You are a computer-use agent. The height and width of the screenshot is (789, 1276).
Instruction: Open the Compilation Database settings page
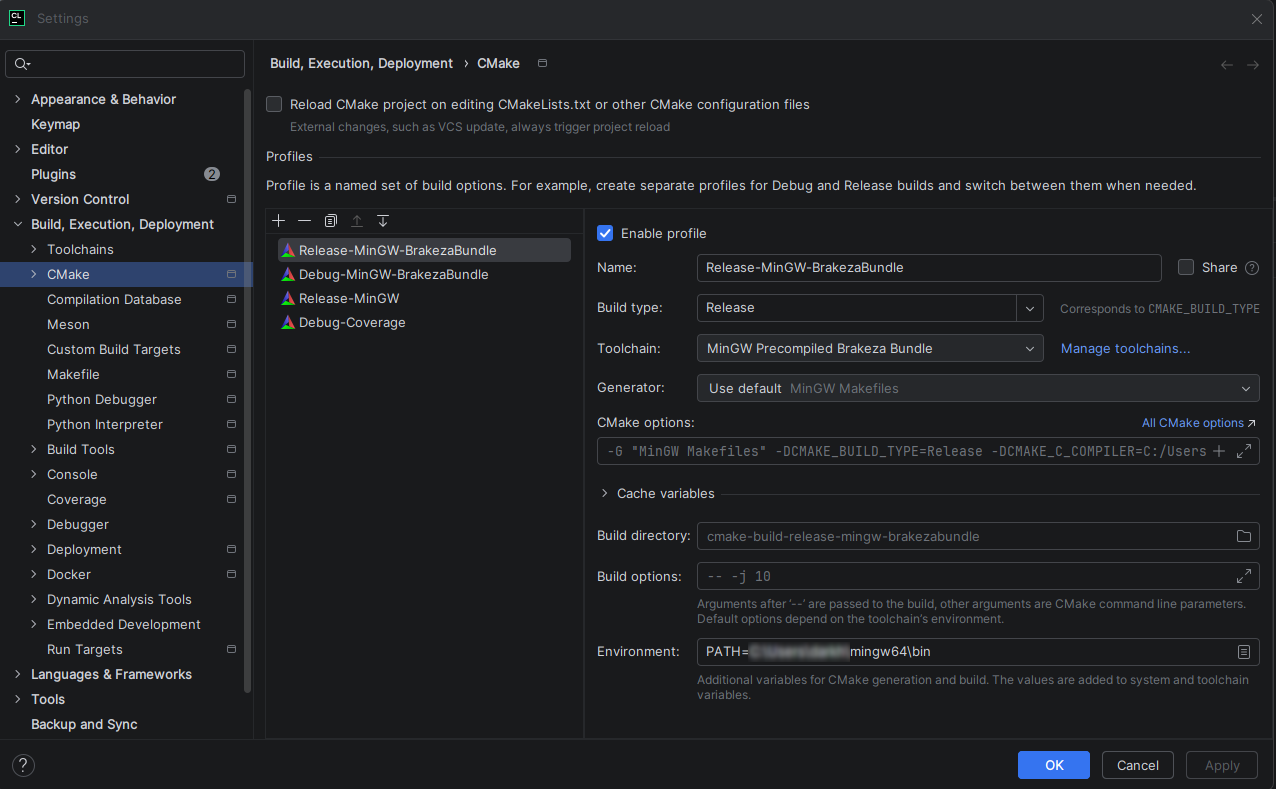pos(114,299)
